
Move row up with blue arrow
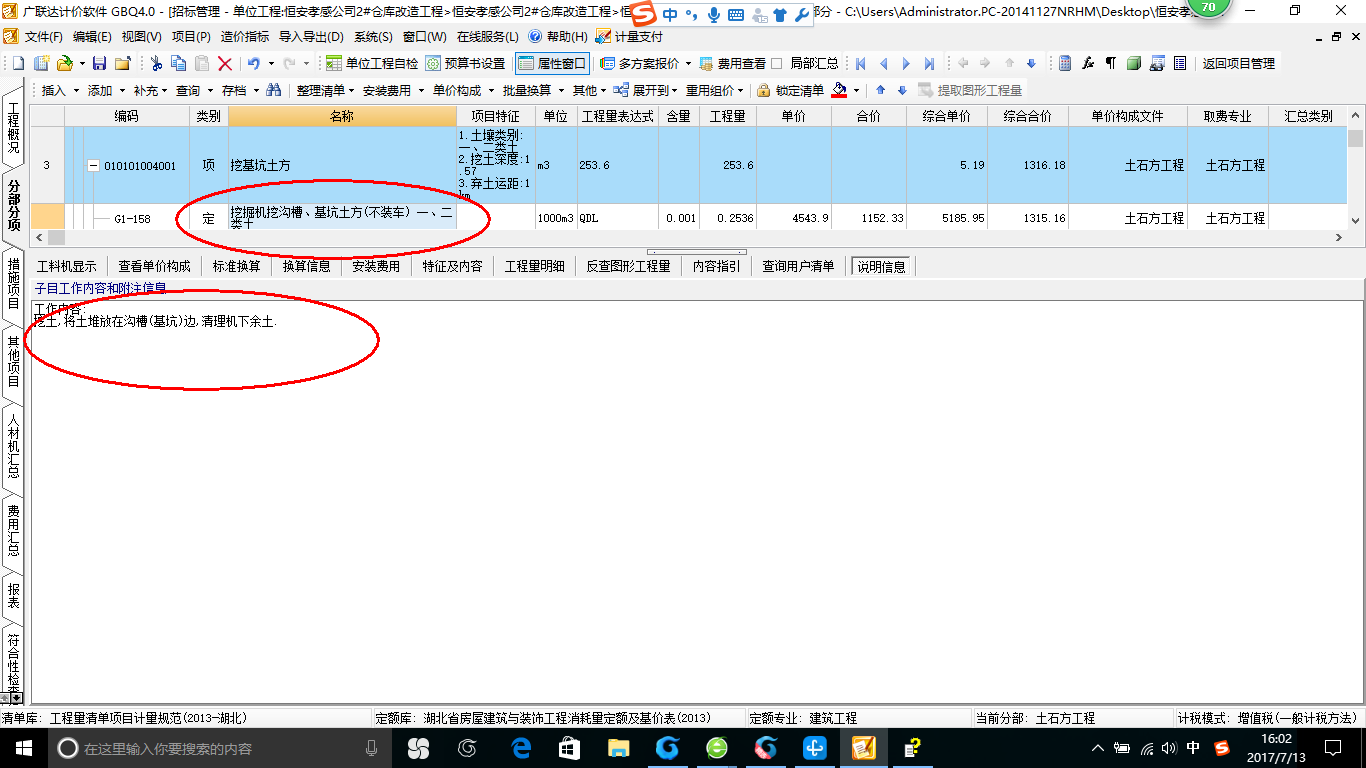click(x=881, y=90)
